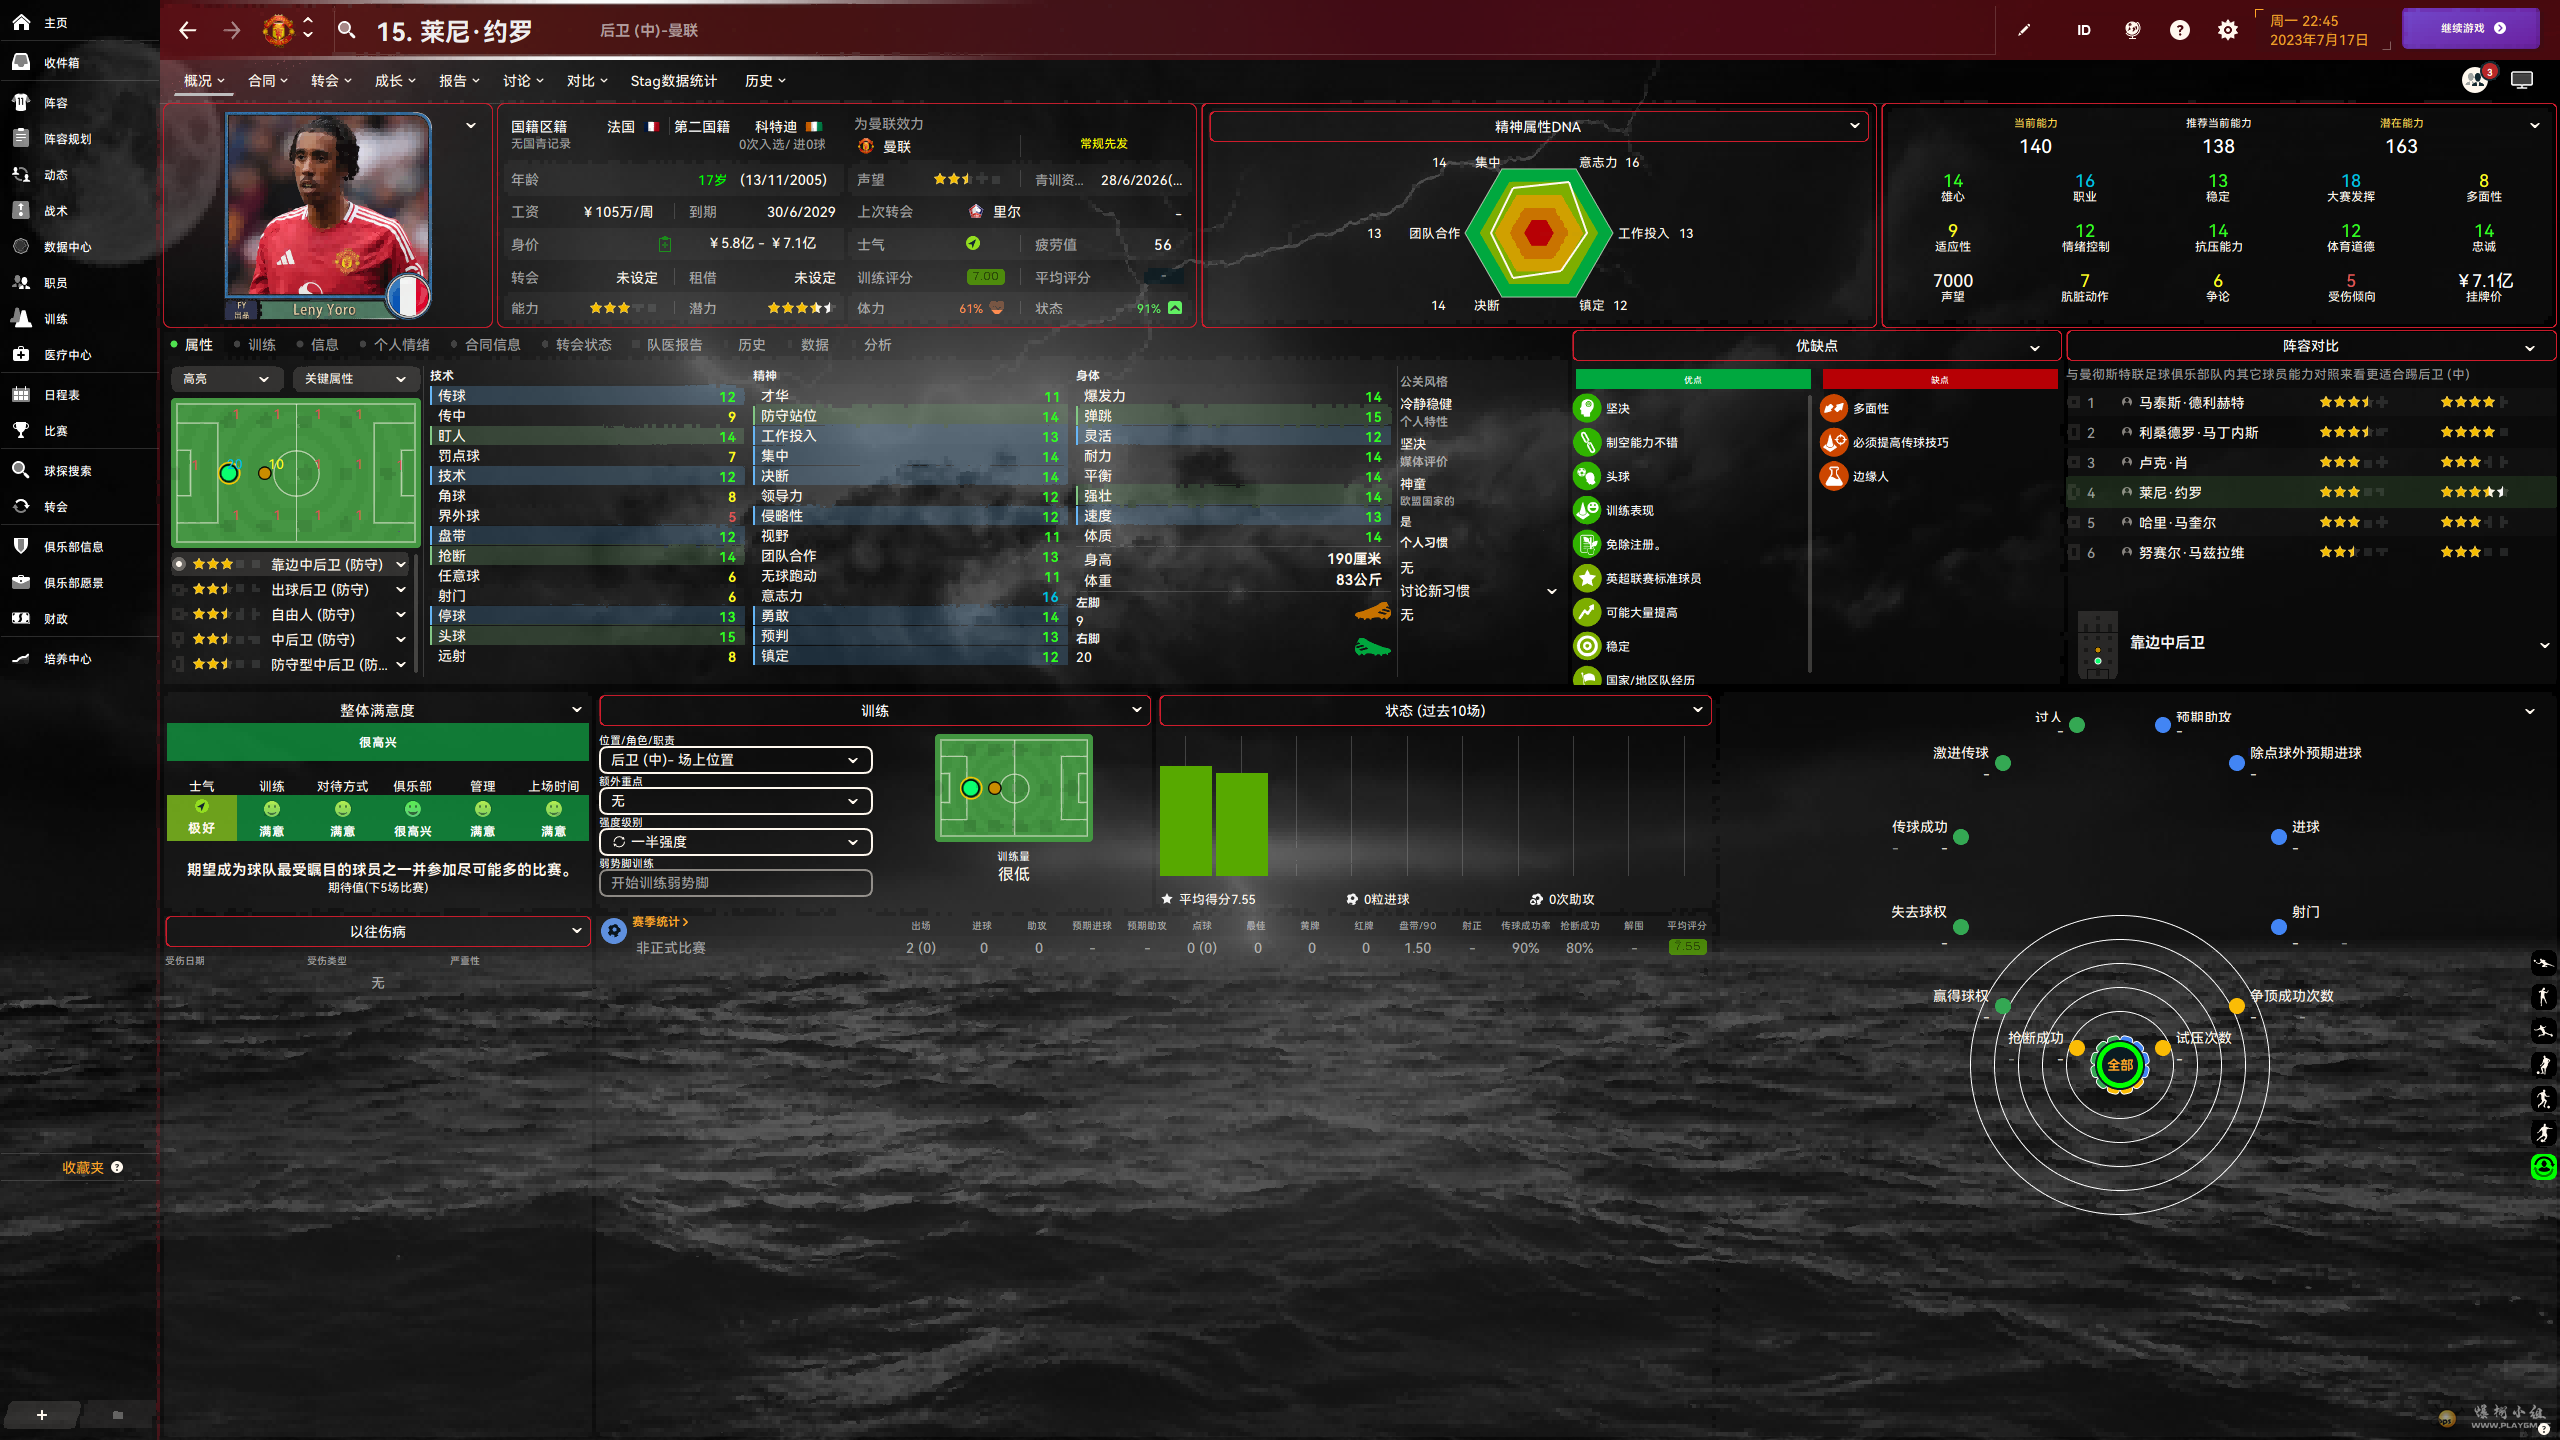Open the 财政 finances sidebar item
Screen dimensions: 2560x1440
(40, 618)
